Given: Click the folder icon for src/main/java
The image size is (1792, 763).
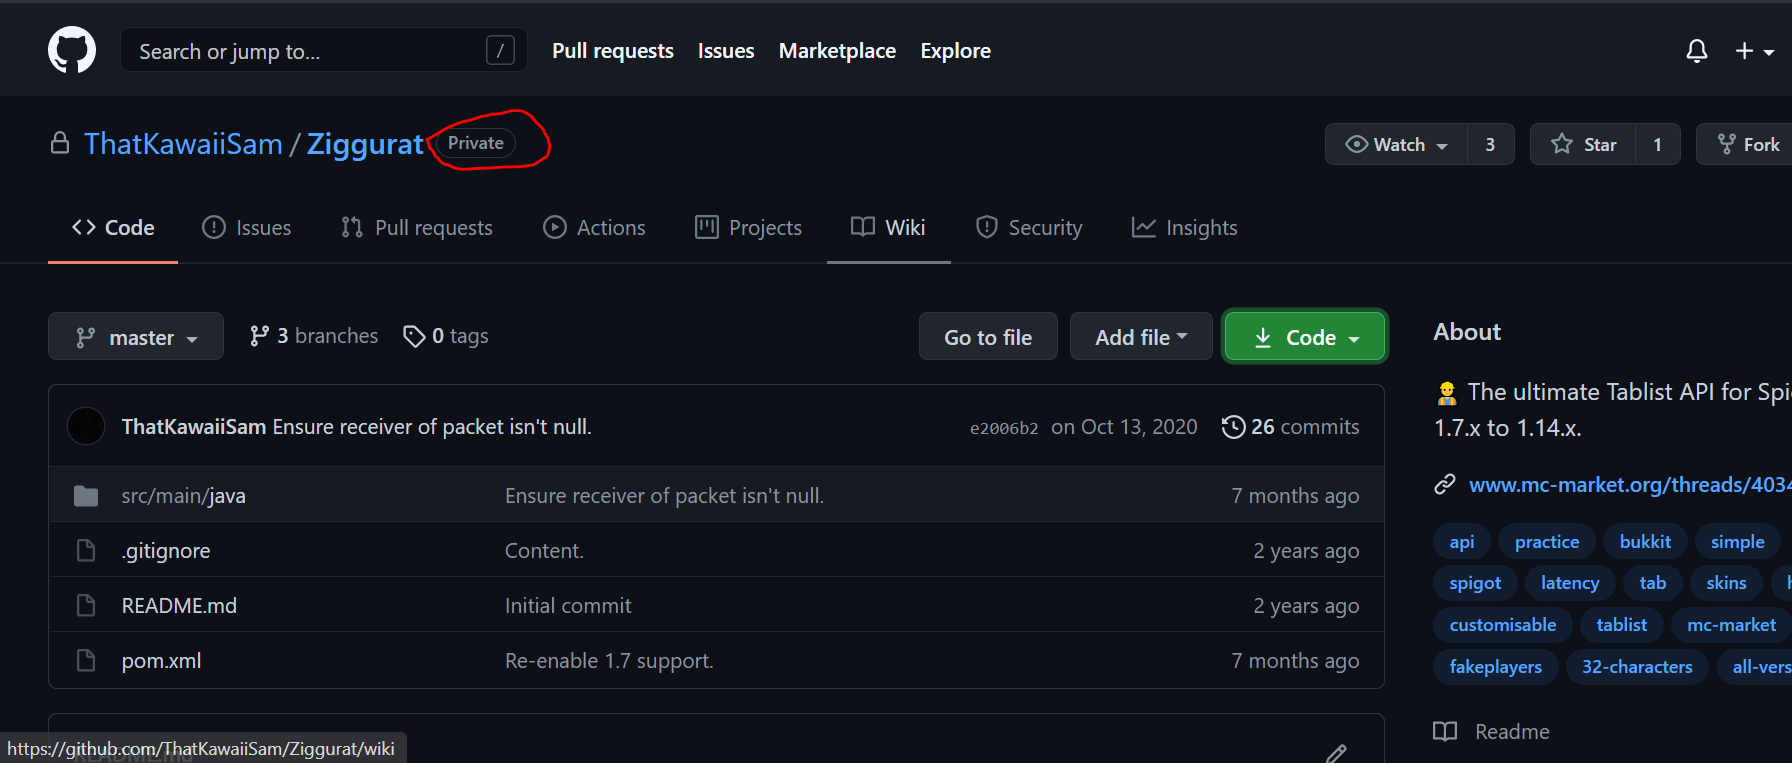Looking at the screenshot, I should (x=86, y=496).
